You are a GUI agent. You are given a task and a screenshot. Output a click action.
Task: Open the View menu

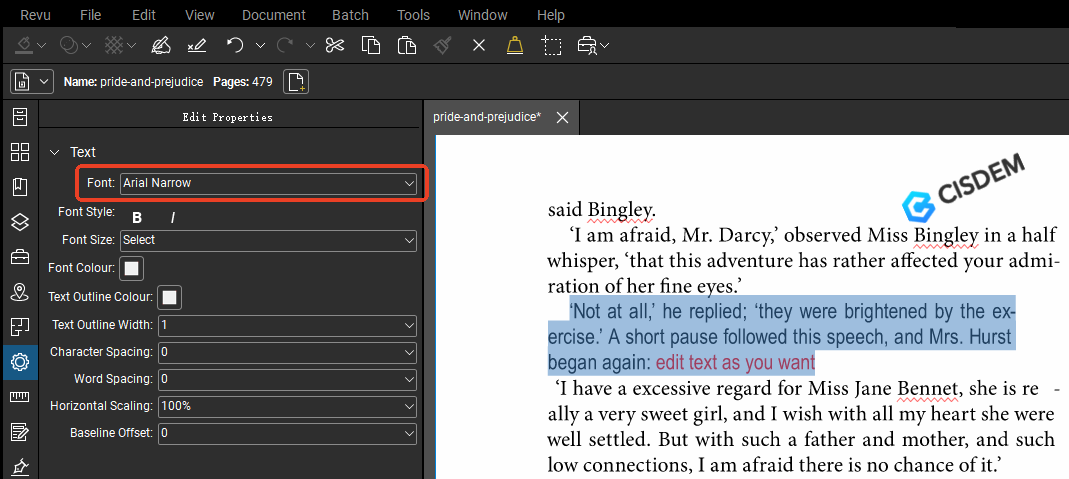(x=200, y=15)
